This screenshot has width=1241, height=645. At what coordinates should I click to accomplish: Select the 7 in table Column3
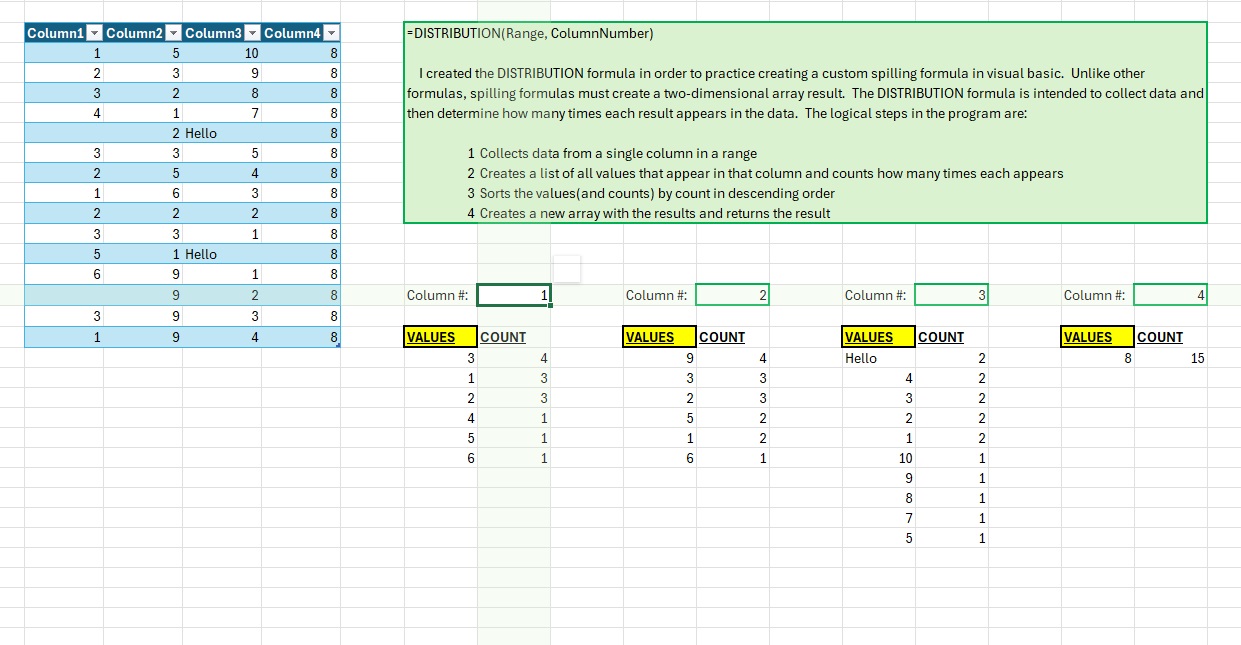tap(255, 114)
